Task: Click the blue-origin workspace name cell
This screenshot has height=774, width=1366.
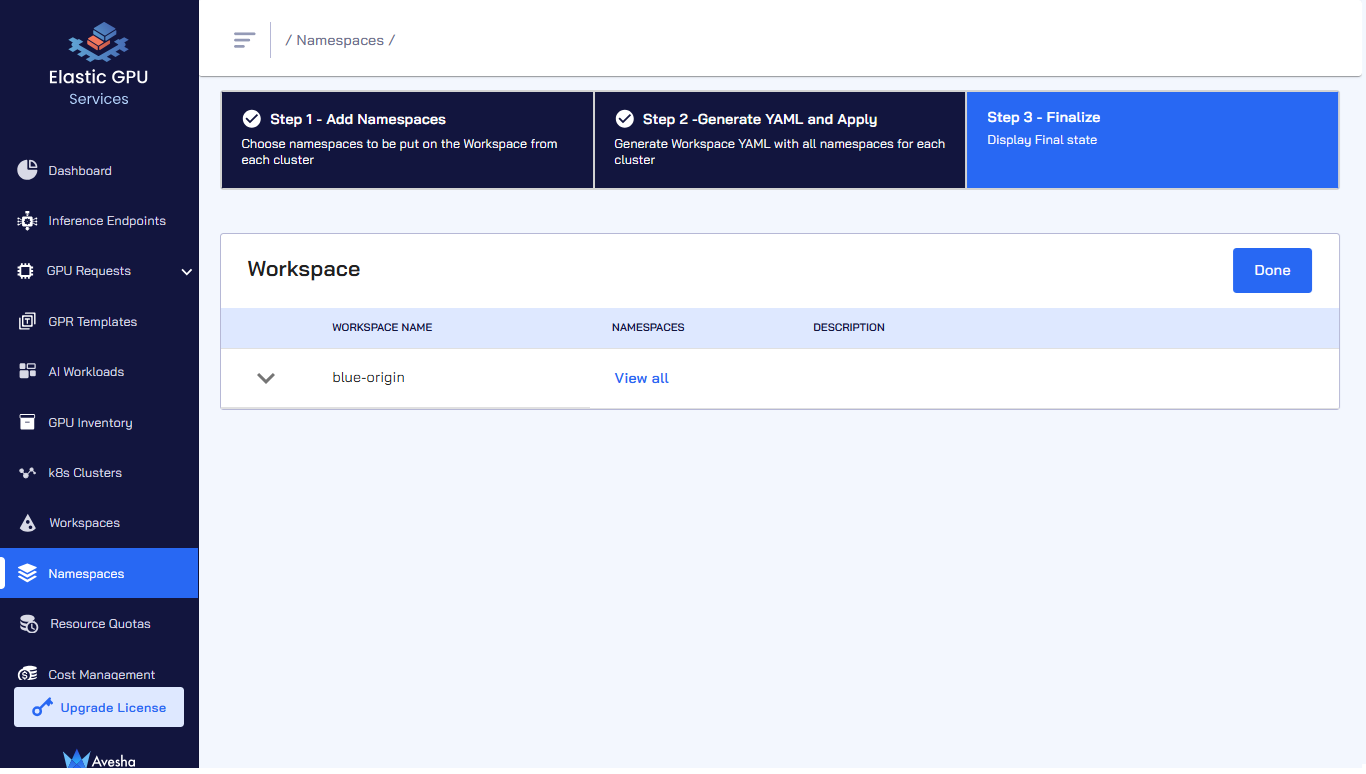Action: pos(369,378)
